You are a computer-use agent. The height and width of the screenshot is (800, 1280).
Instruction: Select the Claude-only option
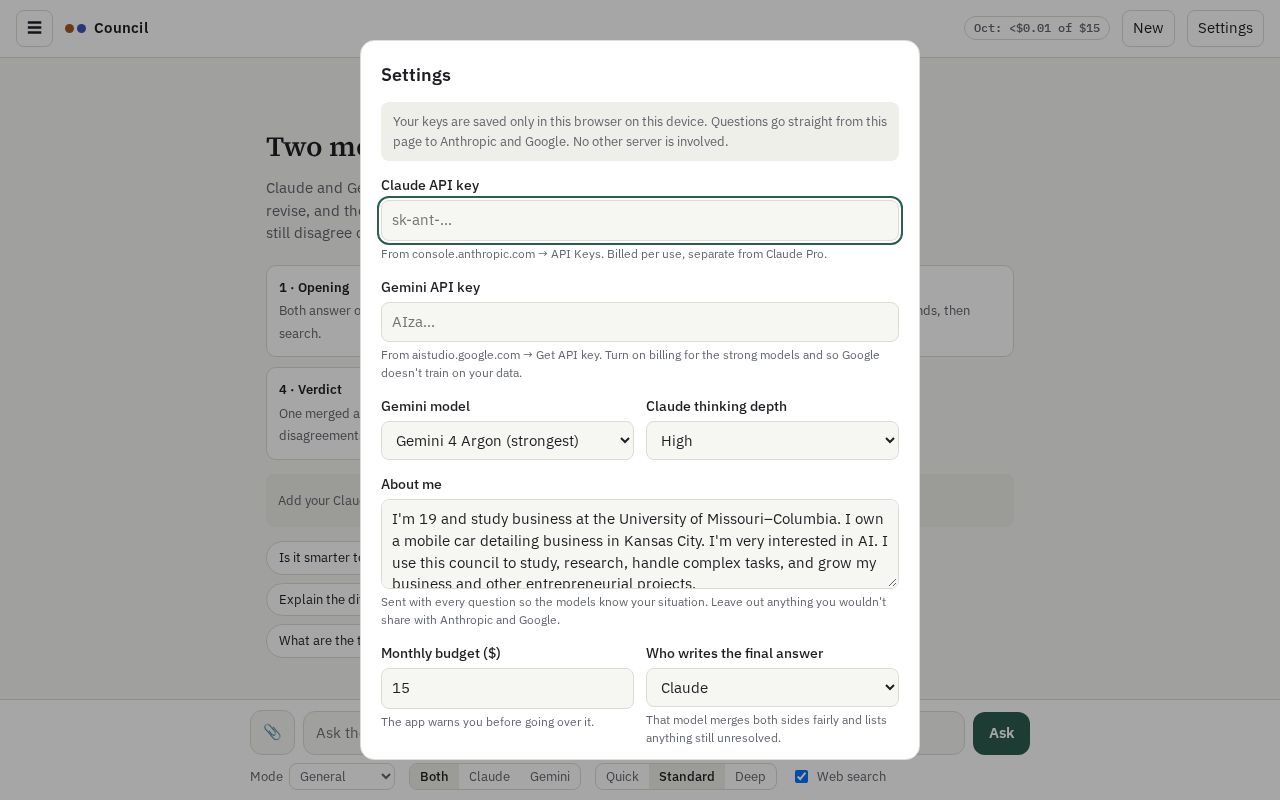[489, 776]
